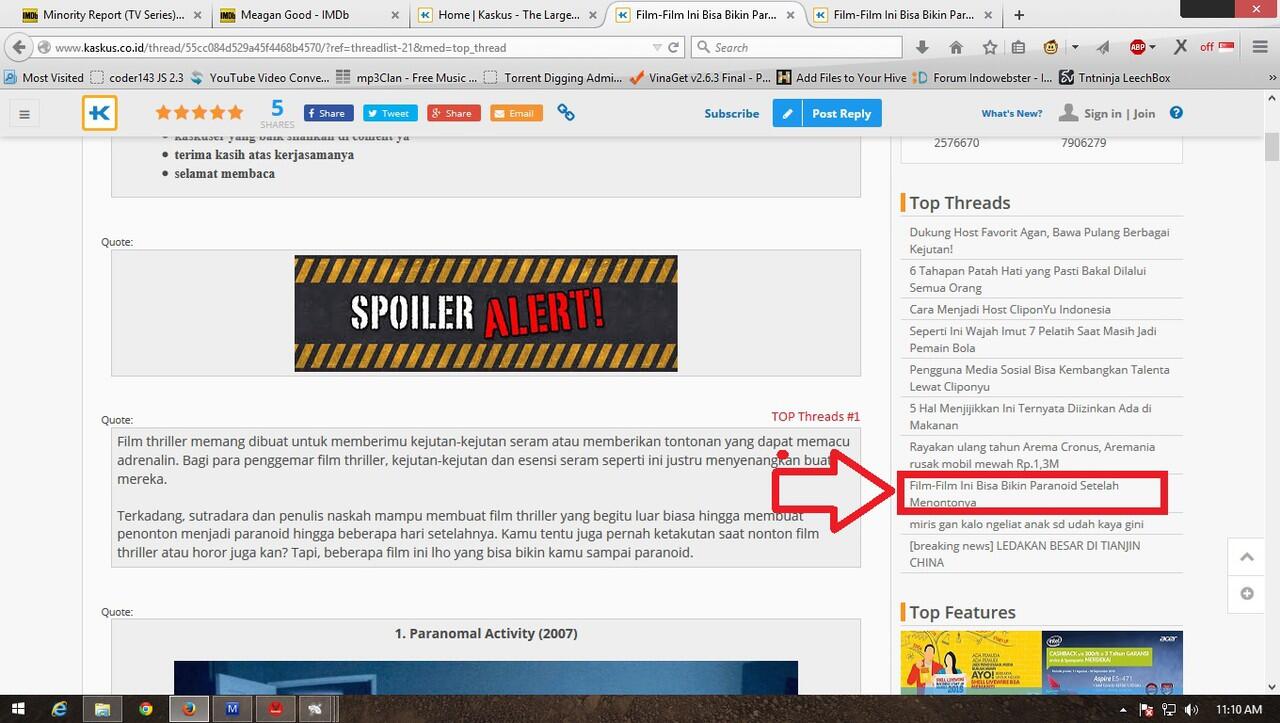Open the Firefox hamburger menu
Screen dimensions: 1280x723
[x=1258, y=47]
